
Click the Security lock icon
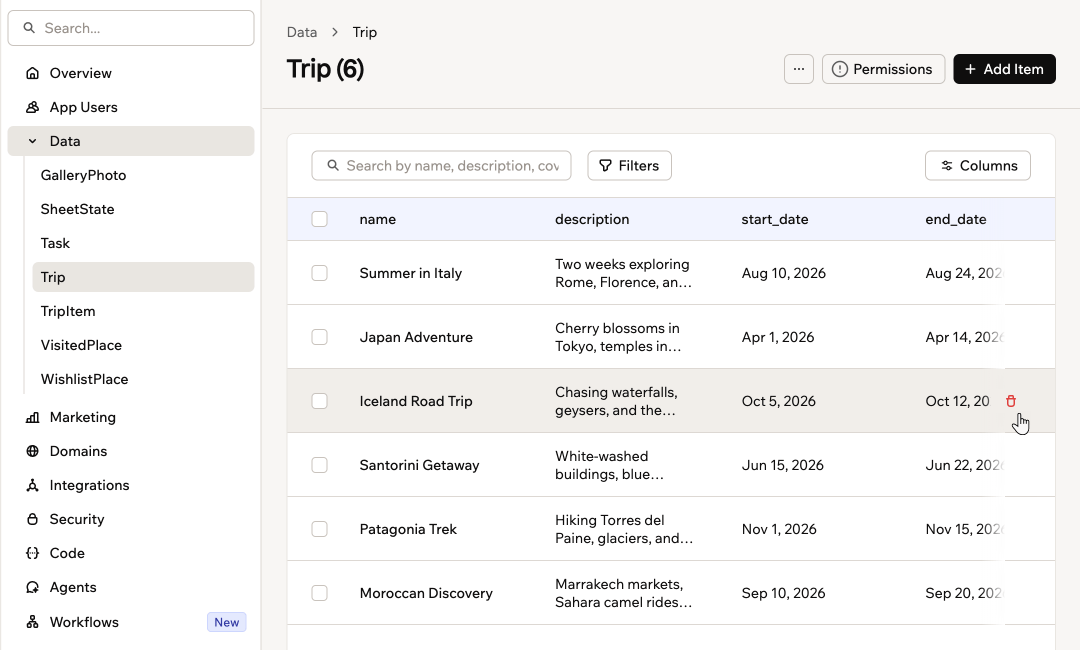tap(32, 519)
